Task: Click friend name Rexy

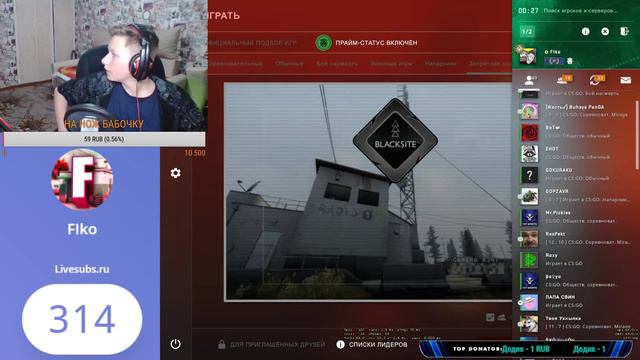Action: click(x=551, y=255)
